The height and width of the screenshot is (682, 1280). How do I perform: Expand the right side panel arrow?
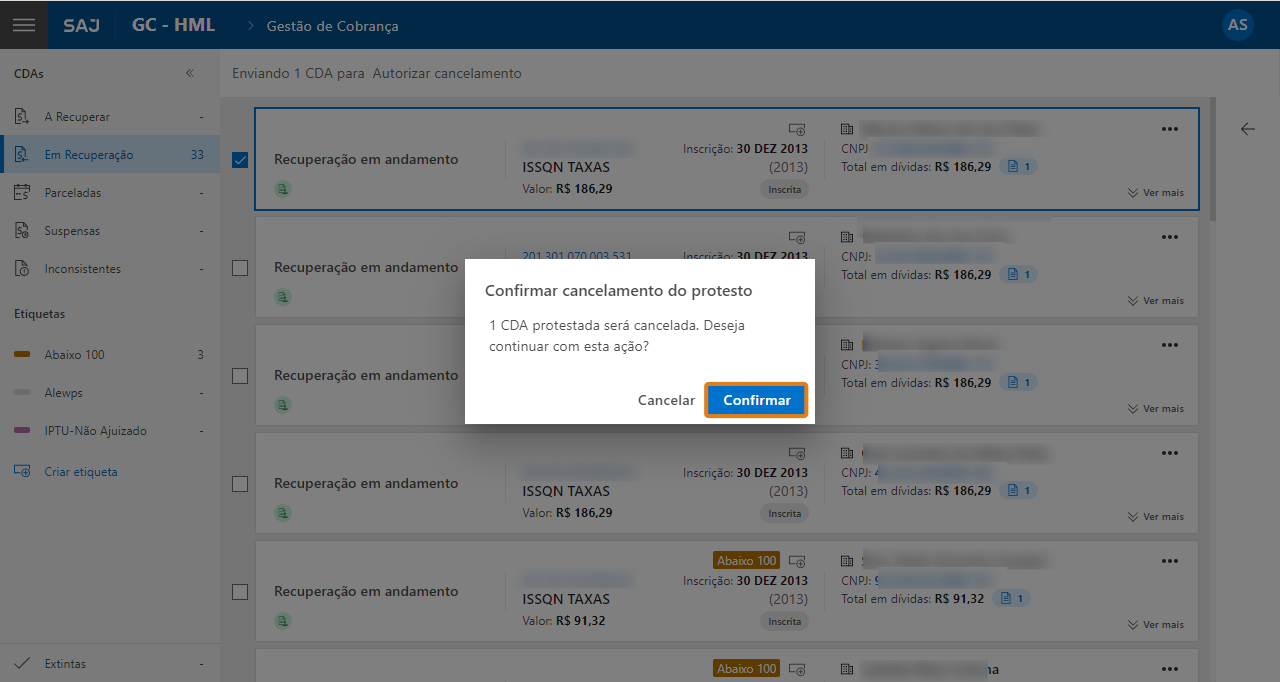click(1247, 129)
